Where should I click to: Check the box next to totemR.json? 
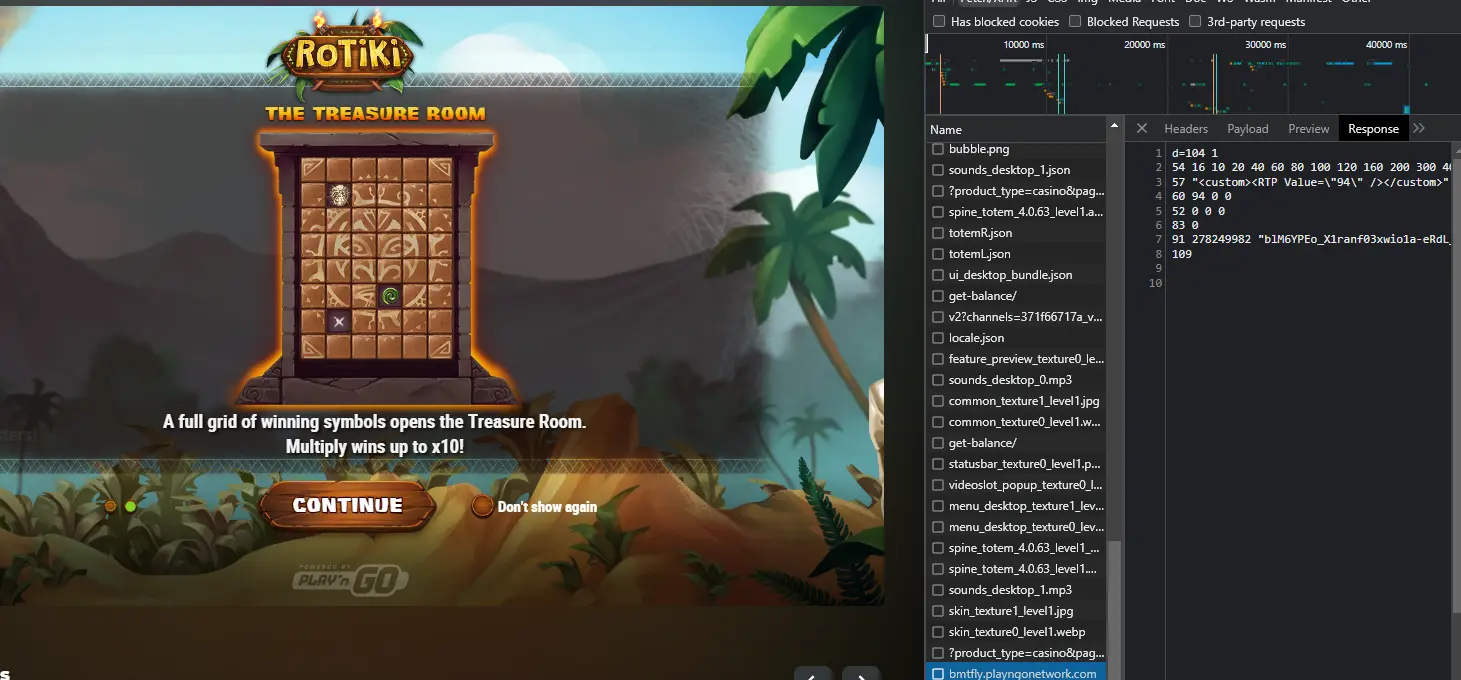pyautogui.click(x=938, y=233)
